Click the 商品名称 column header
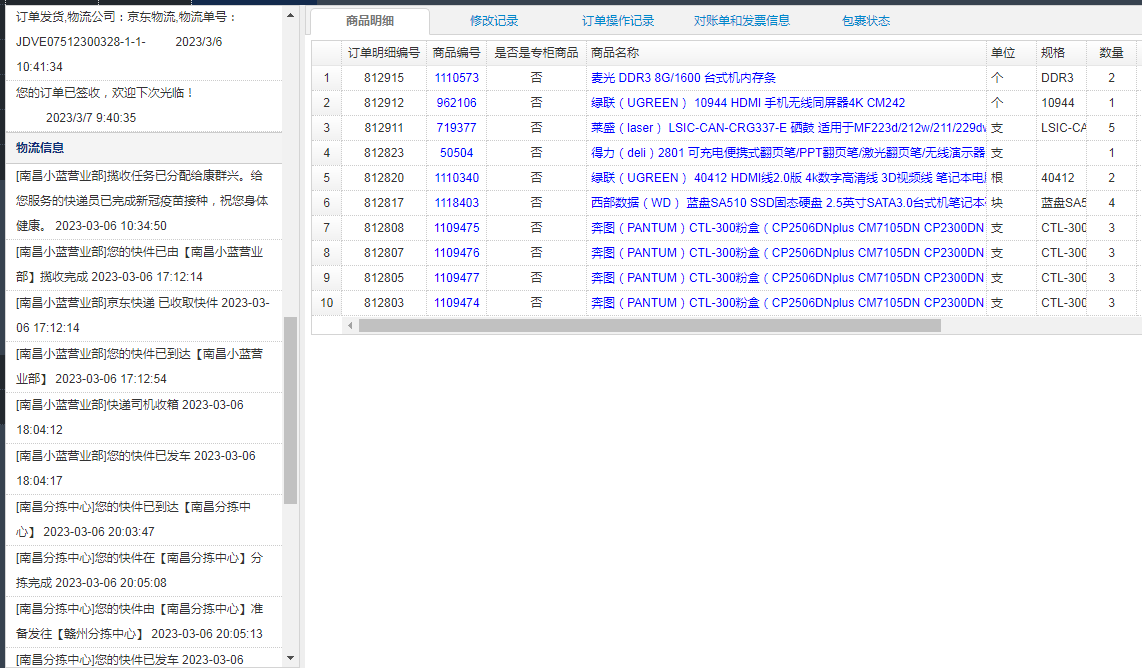 pos(787,52)
